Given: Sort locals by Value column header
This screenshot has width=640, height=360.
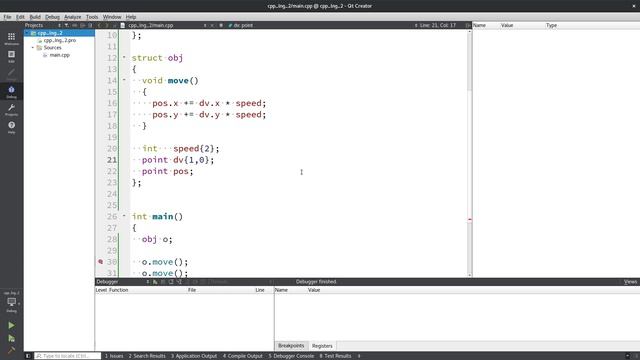Looking at the screenshot, I should [x=507, y=25].
